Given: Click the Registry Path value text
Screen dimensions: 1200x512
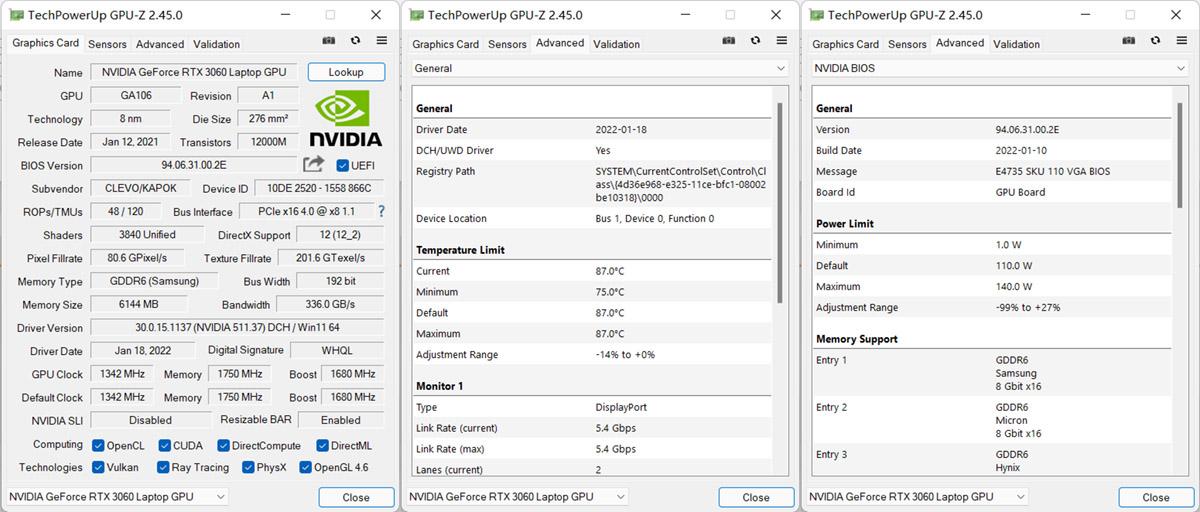Looking at the screenshot, I should coord(680,185).
